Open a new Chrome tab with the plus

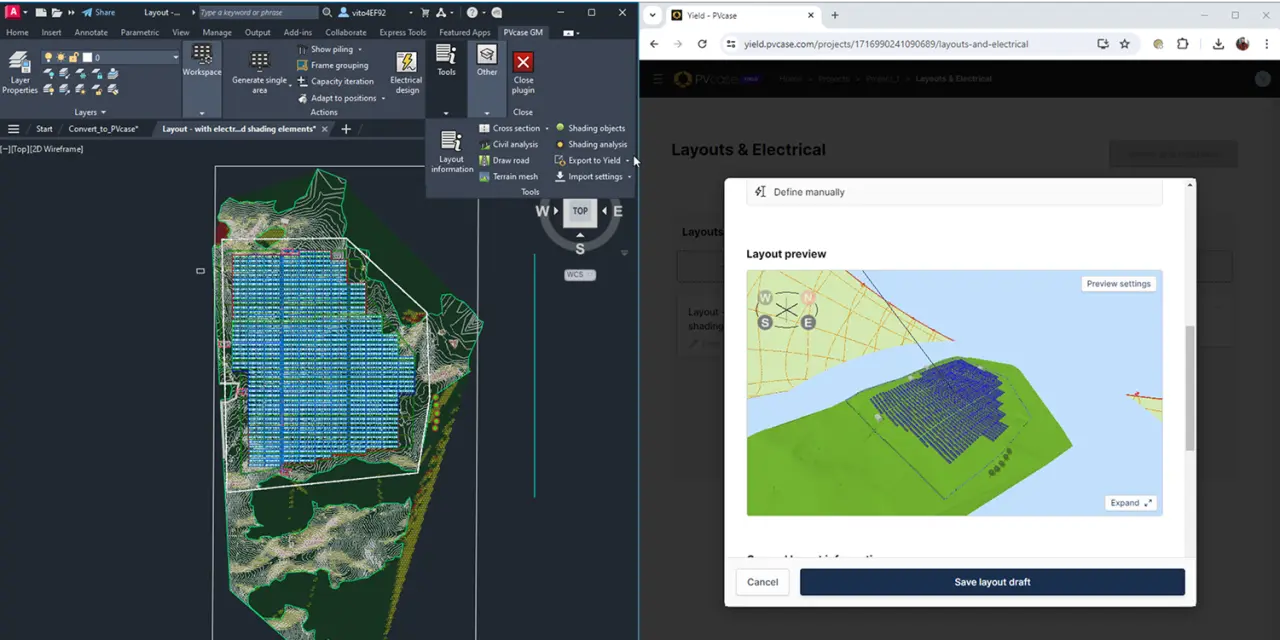click(835, 15)
